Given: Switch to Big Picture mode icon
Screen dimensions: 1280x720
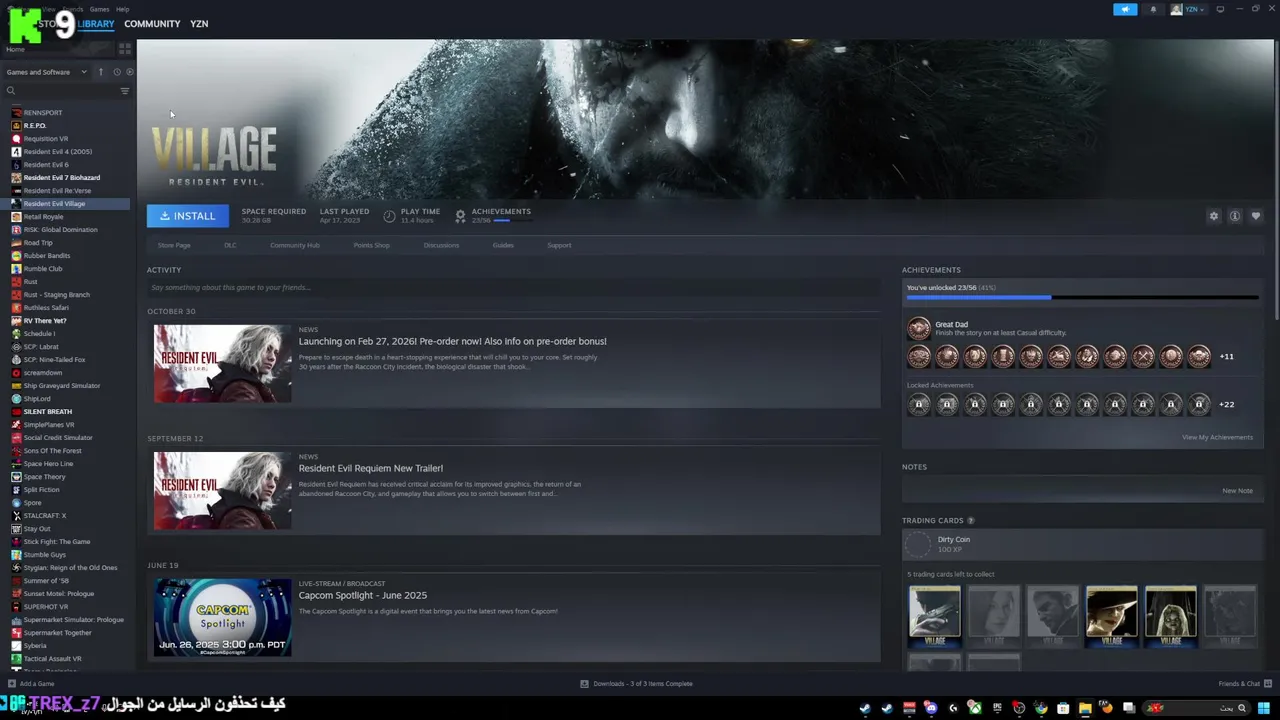Looking at the screenshot, I should coord(1220,9).
